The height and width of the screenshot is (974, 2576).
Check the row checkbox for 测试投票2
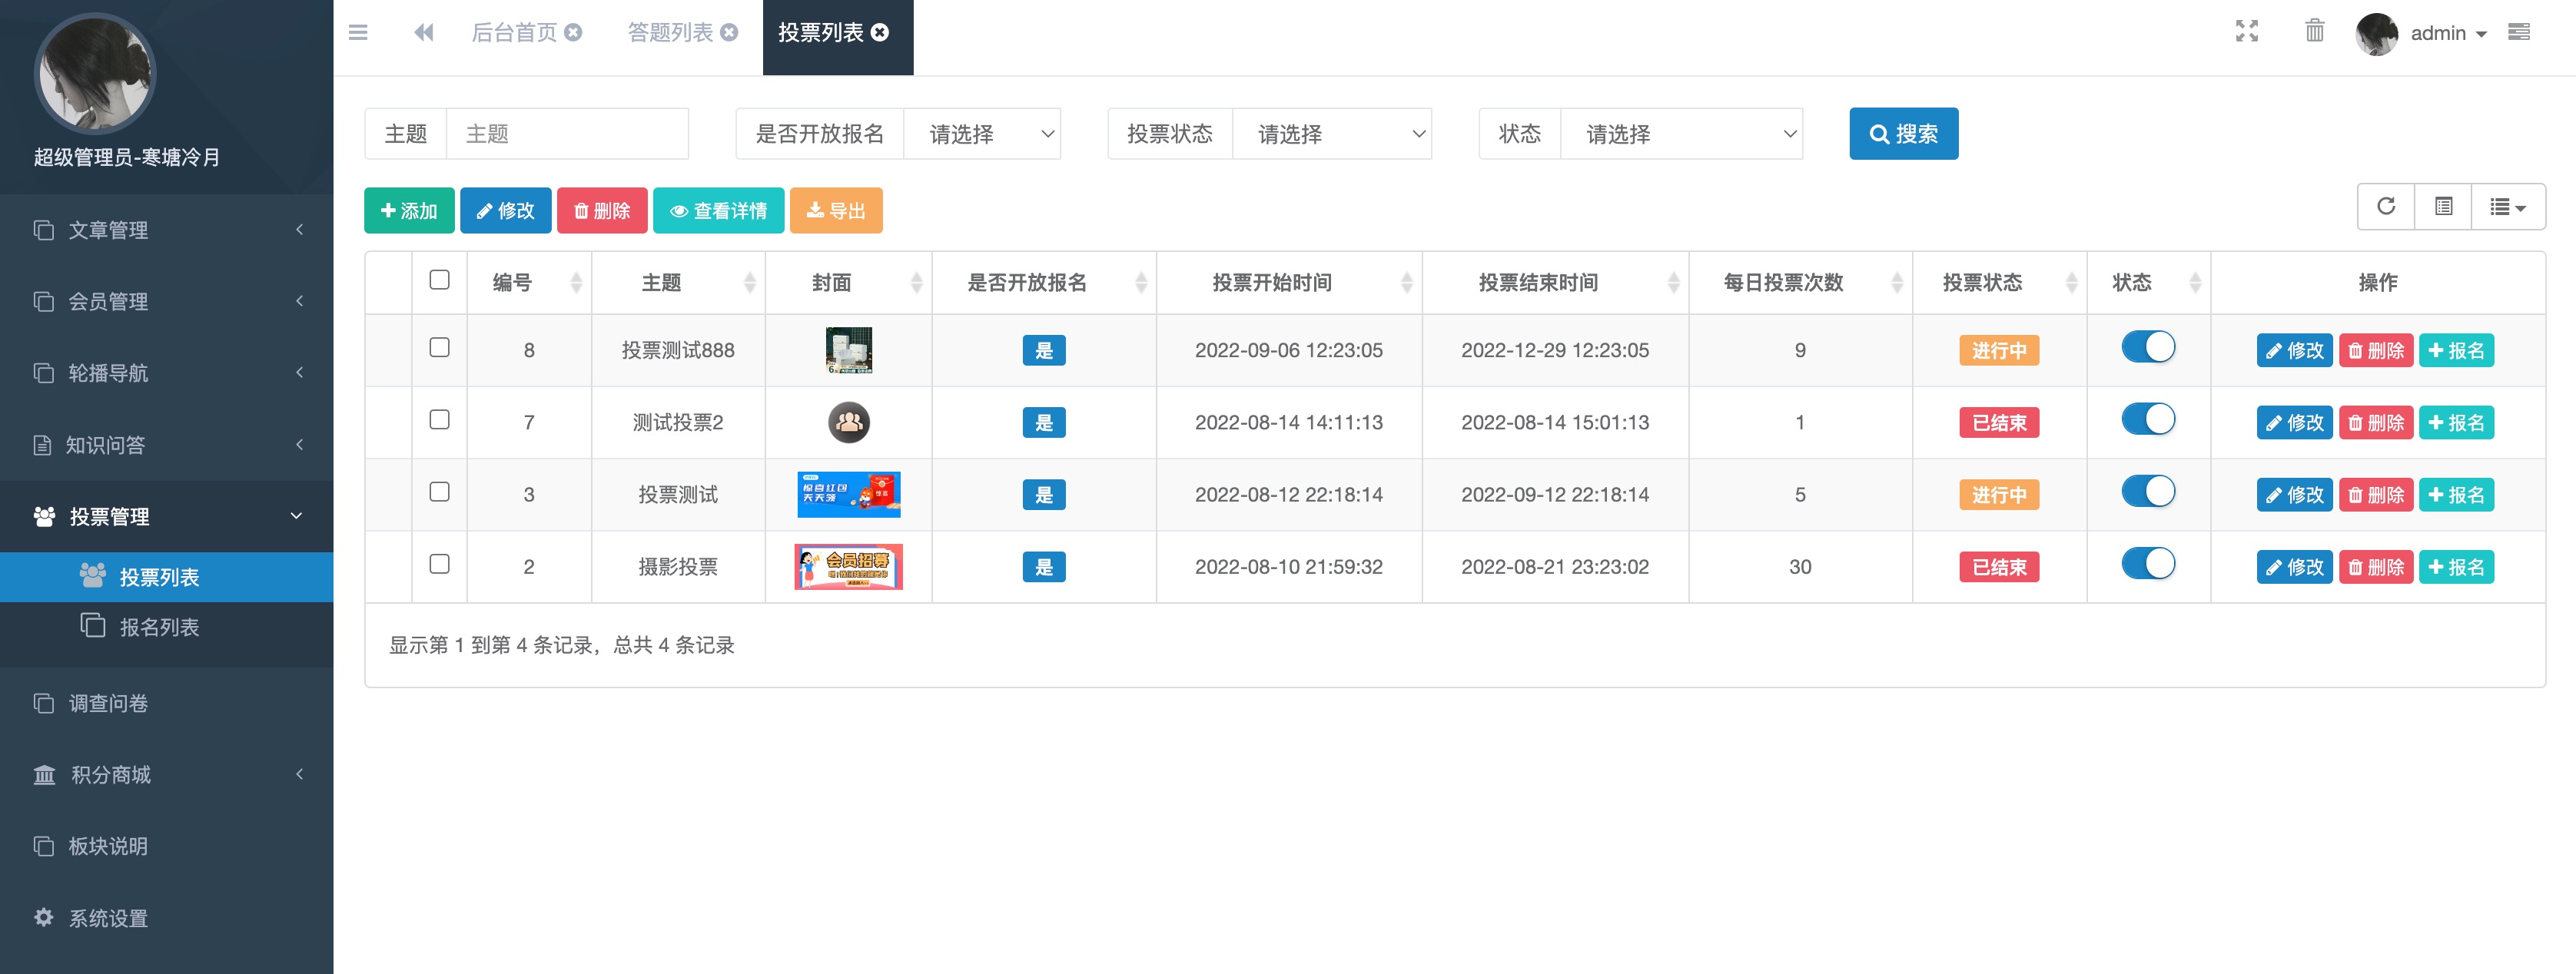tap(439, 420)
